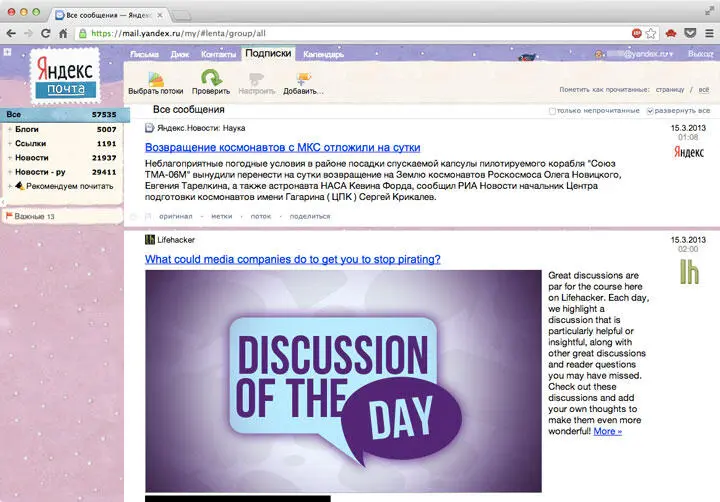This screenshot has width=720, height=502.
Task: Toggle только непрочитанные checkbox
Action: tap(552, 111)
